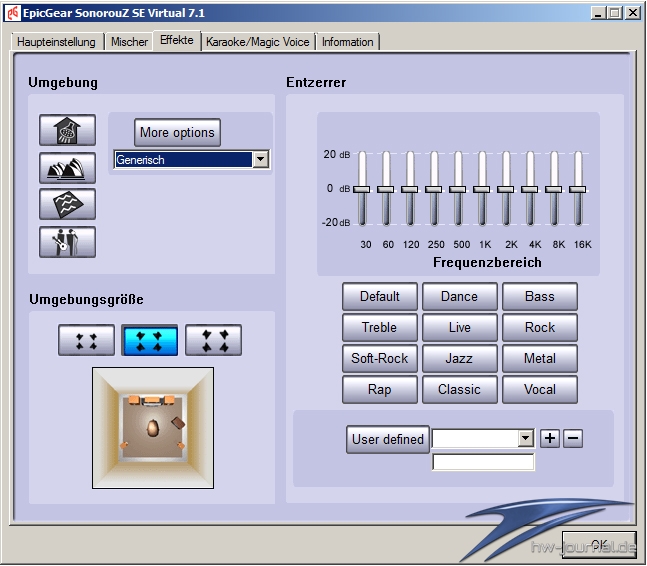Click the 250 Hz equalizer slider handle

click(434, 189)
